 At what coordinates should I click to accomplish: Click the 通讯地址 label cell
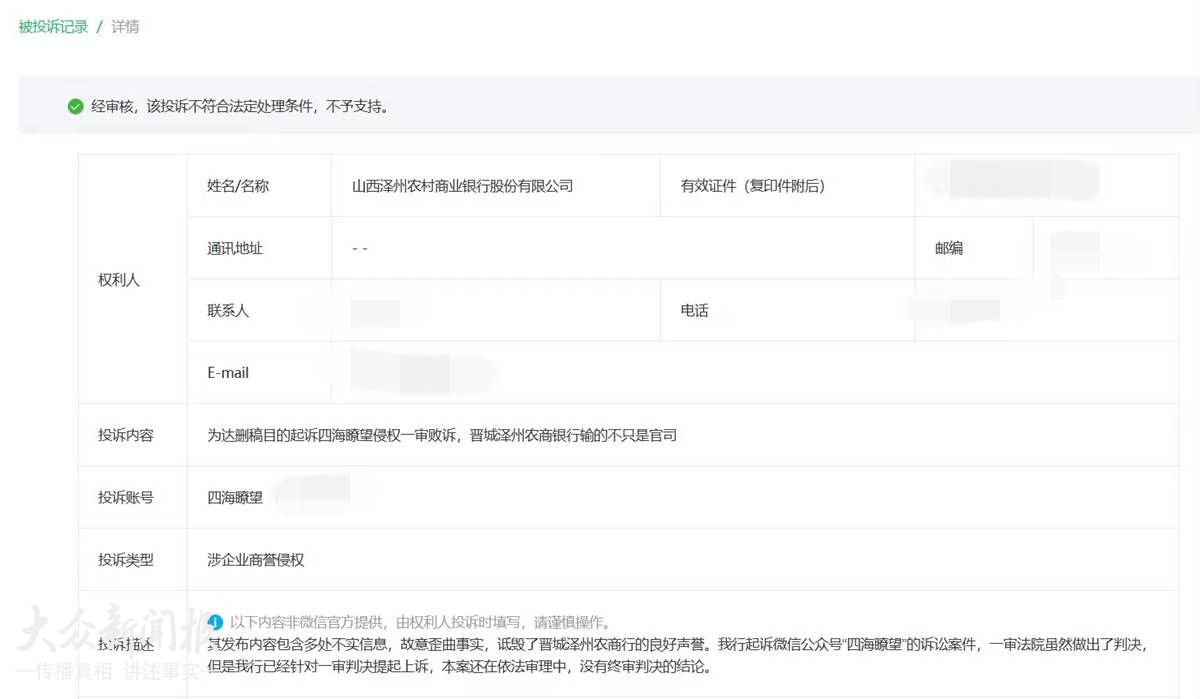(235, 248)
